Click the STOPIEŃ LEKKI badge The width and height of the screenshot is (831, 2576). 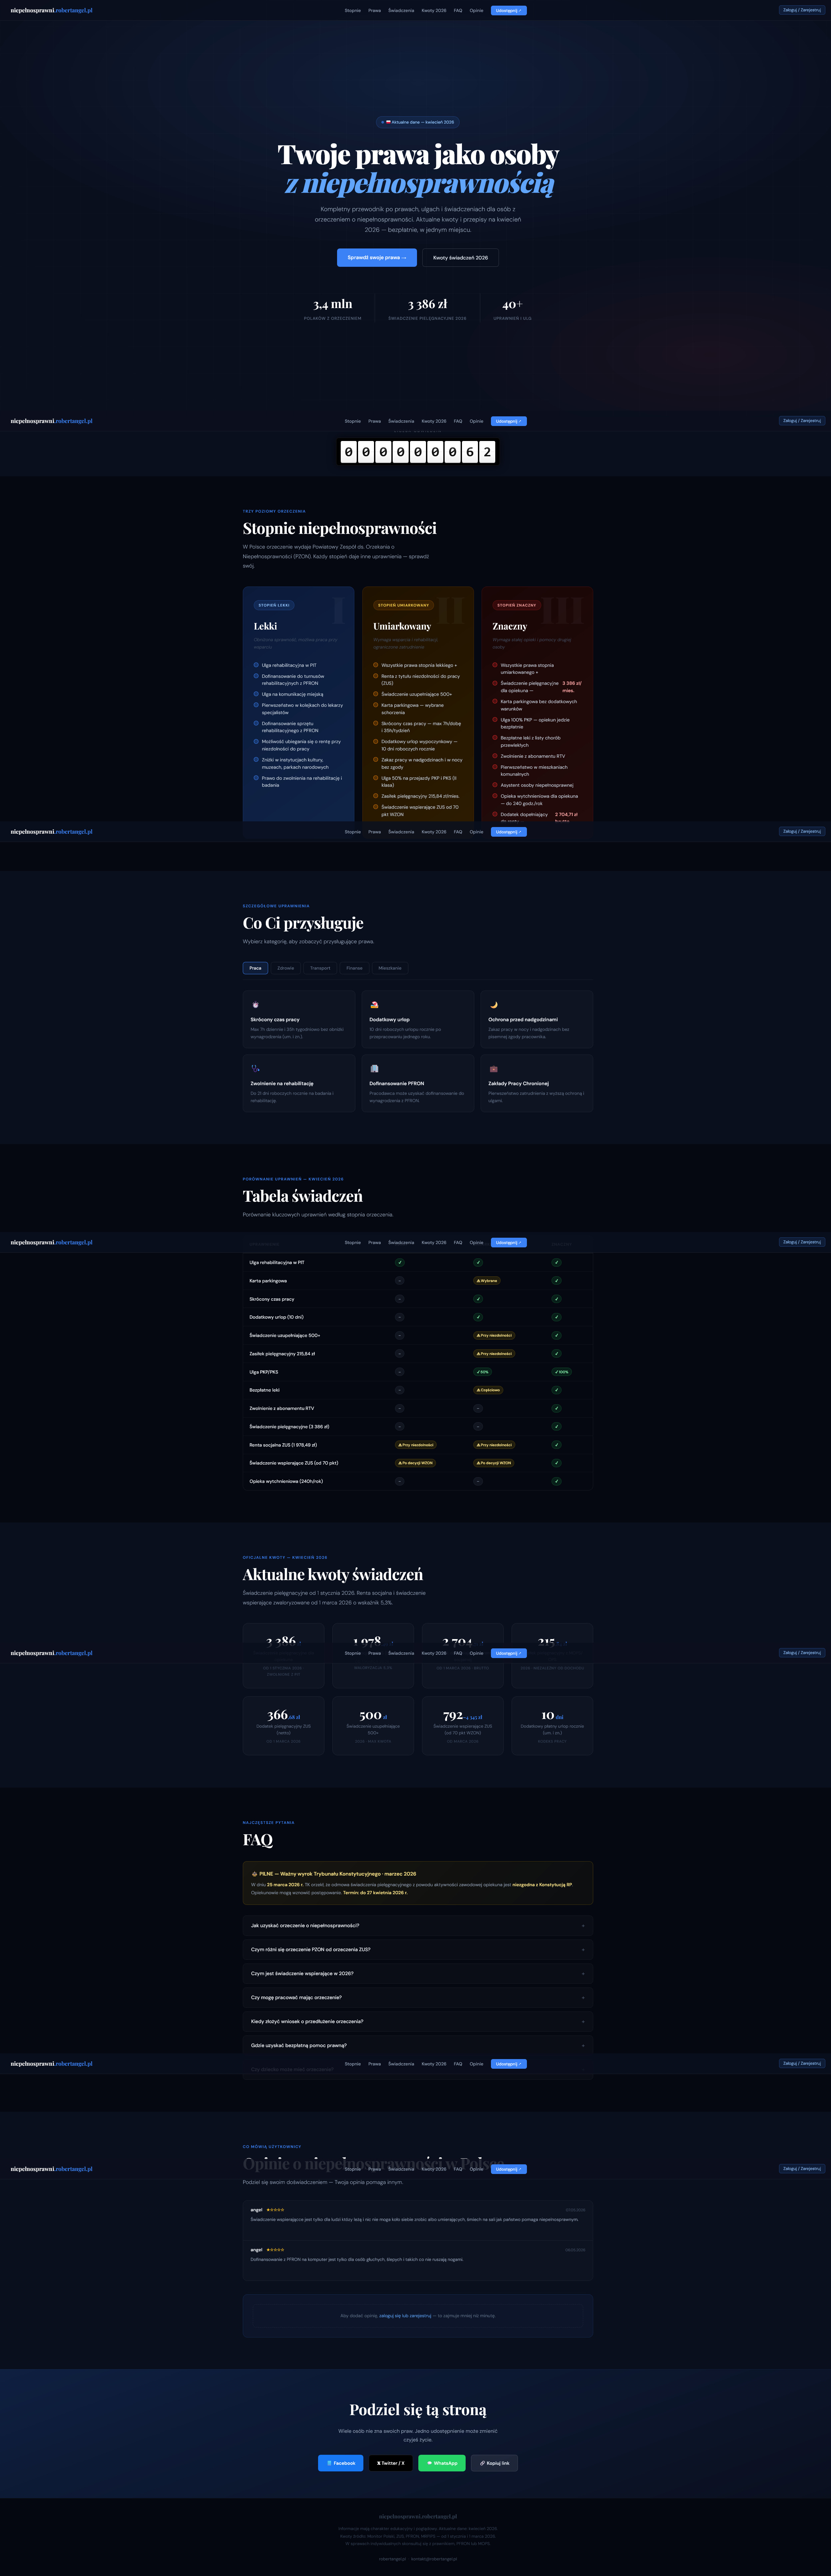[x=274, y=605]
